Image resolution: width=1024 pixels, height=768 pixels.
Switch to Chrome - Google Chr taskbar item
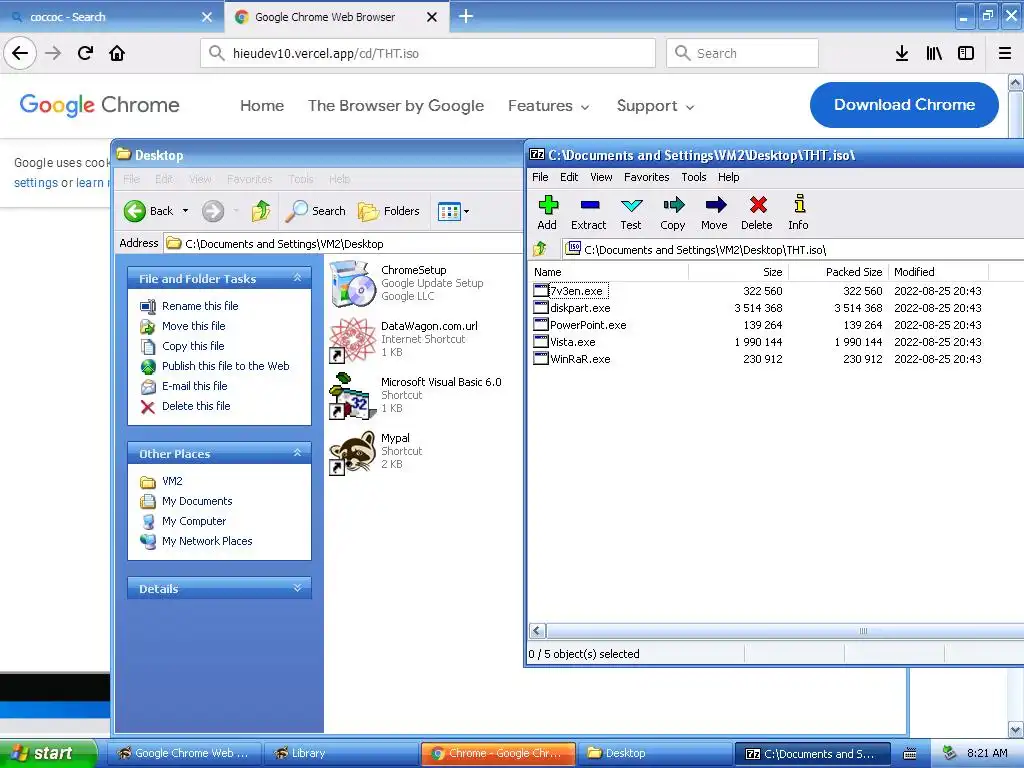498,753
